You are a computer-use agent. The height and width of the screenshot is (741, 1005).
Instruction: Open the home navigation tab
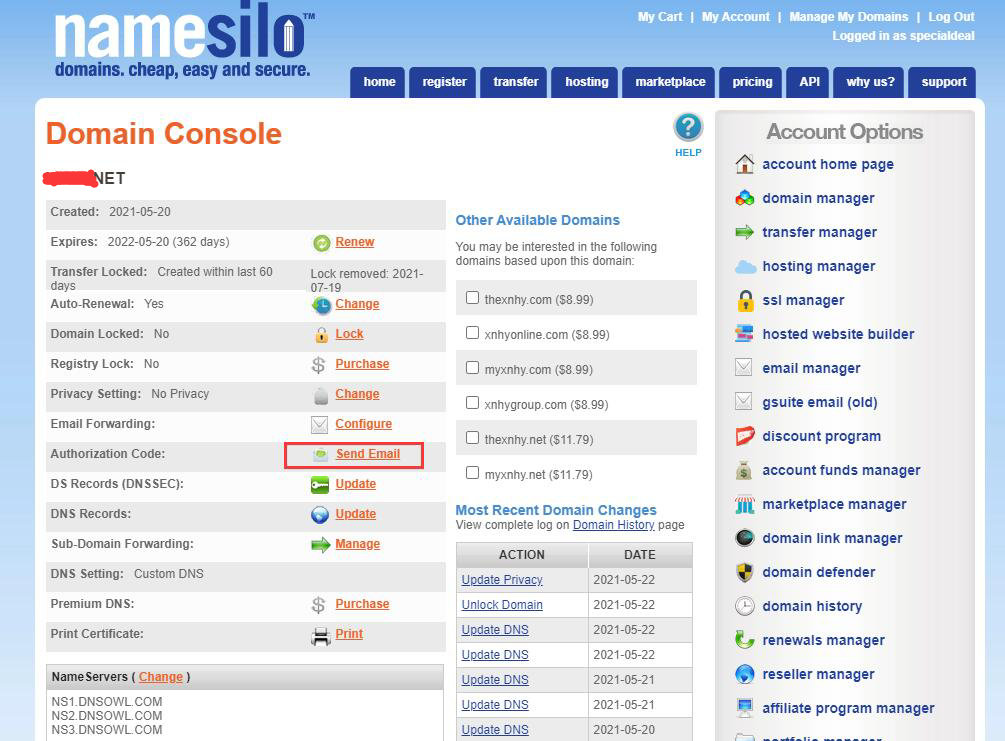click(378, 82)
